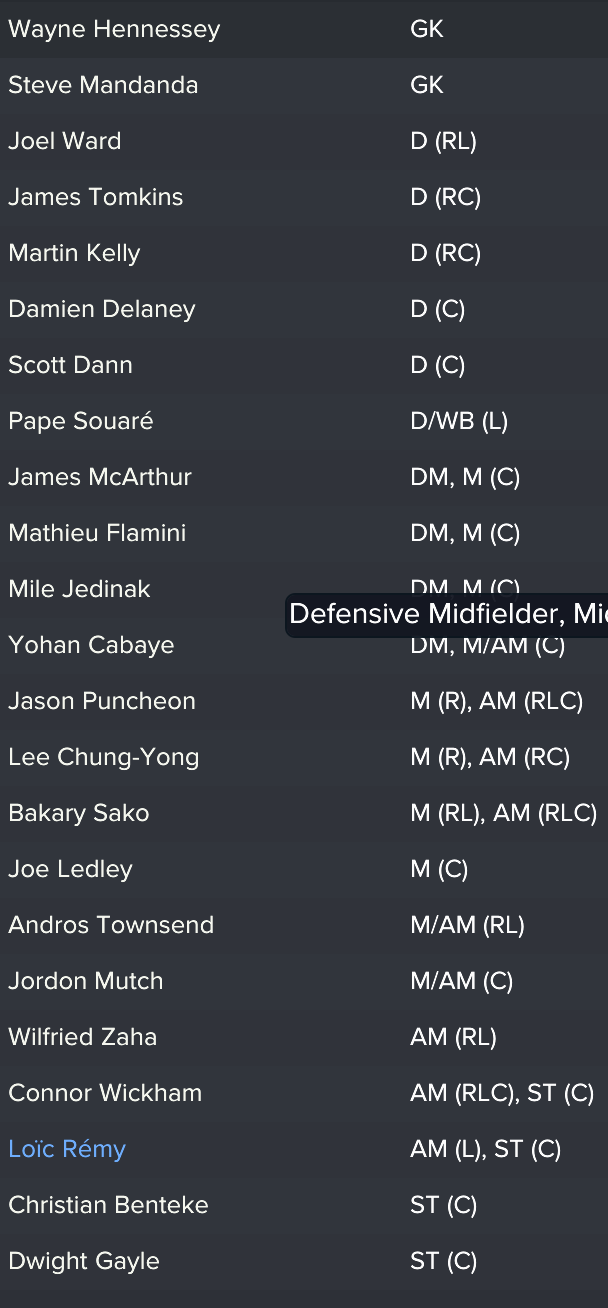This screenshot has width=608, height=1308.
Task: Open Martin Kelly's player row
Action: (74, 253)
